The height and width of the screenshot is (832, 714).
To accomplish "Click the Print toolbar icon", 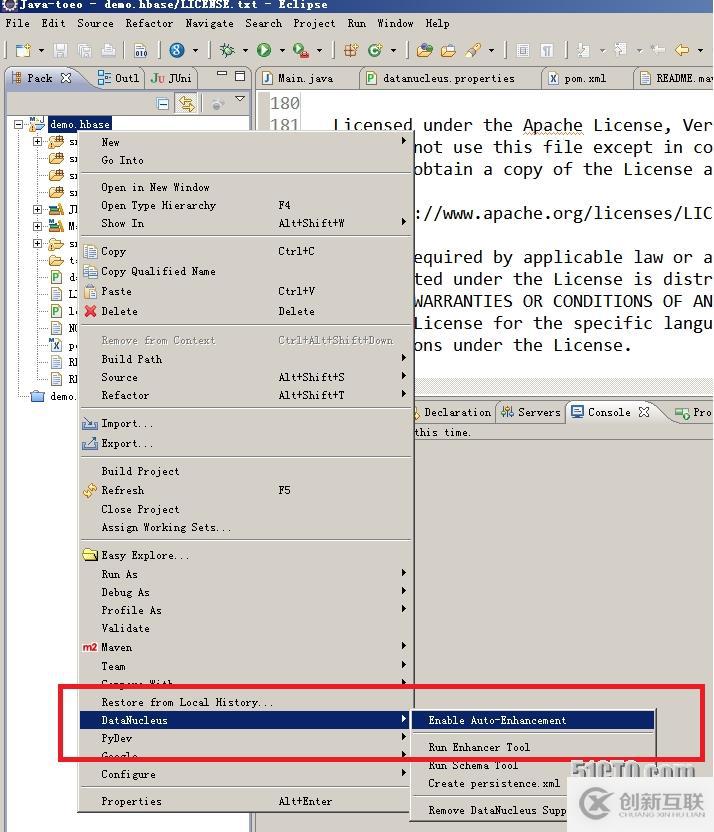I will (108, 50).
